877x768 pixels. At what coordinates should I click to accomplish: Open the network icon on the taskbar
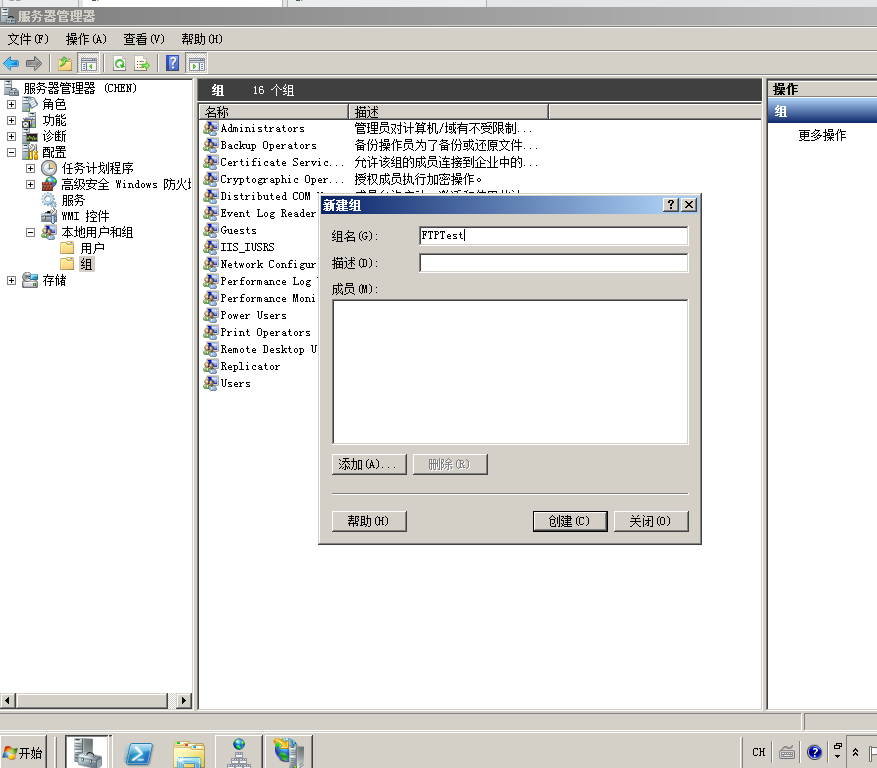239,752
